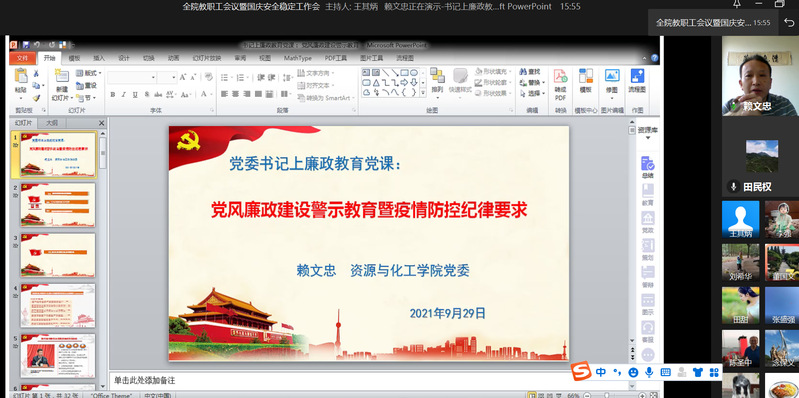Switch to the 大纲 outline pane tab
799x398 pixels.
coord(51,123)
